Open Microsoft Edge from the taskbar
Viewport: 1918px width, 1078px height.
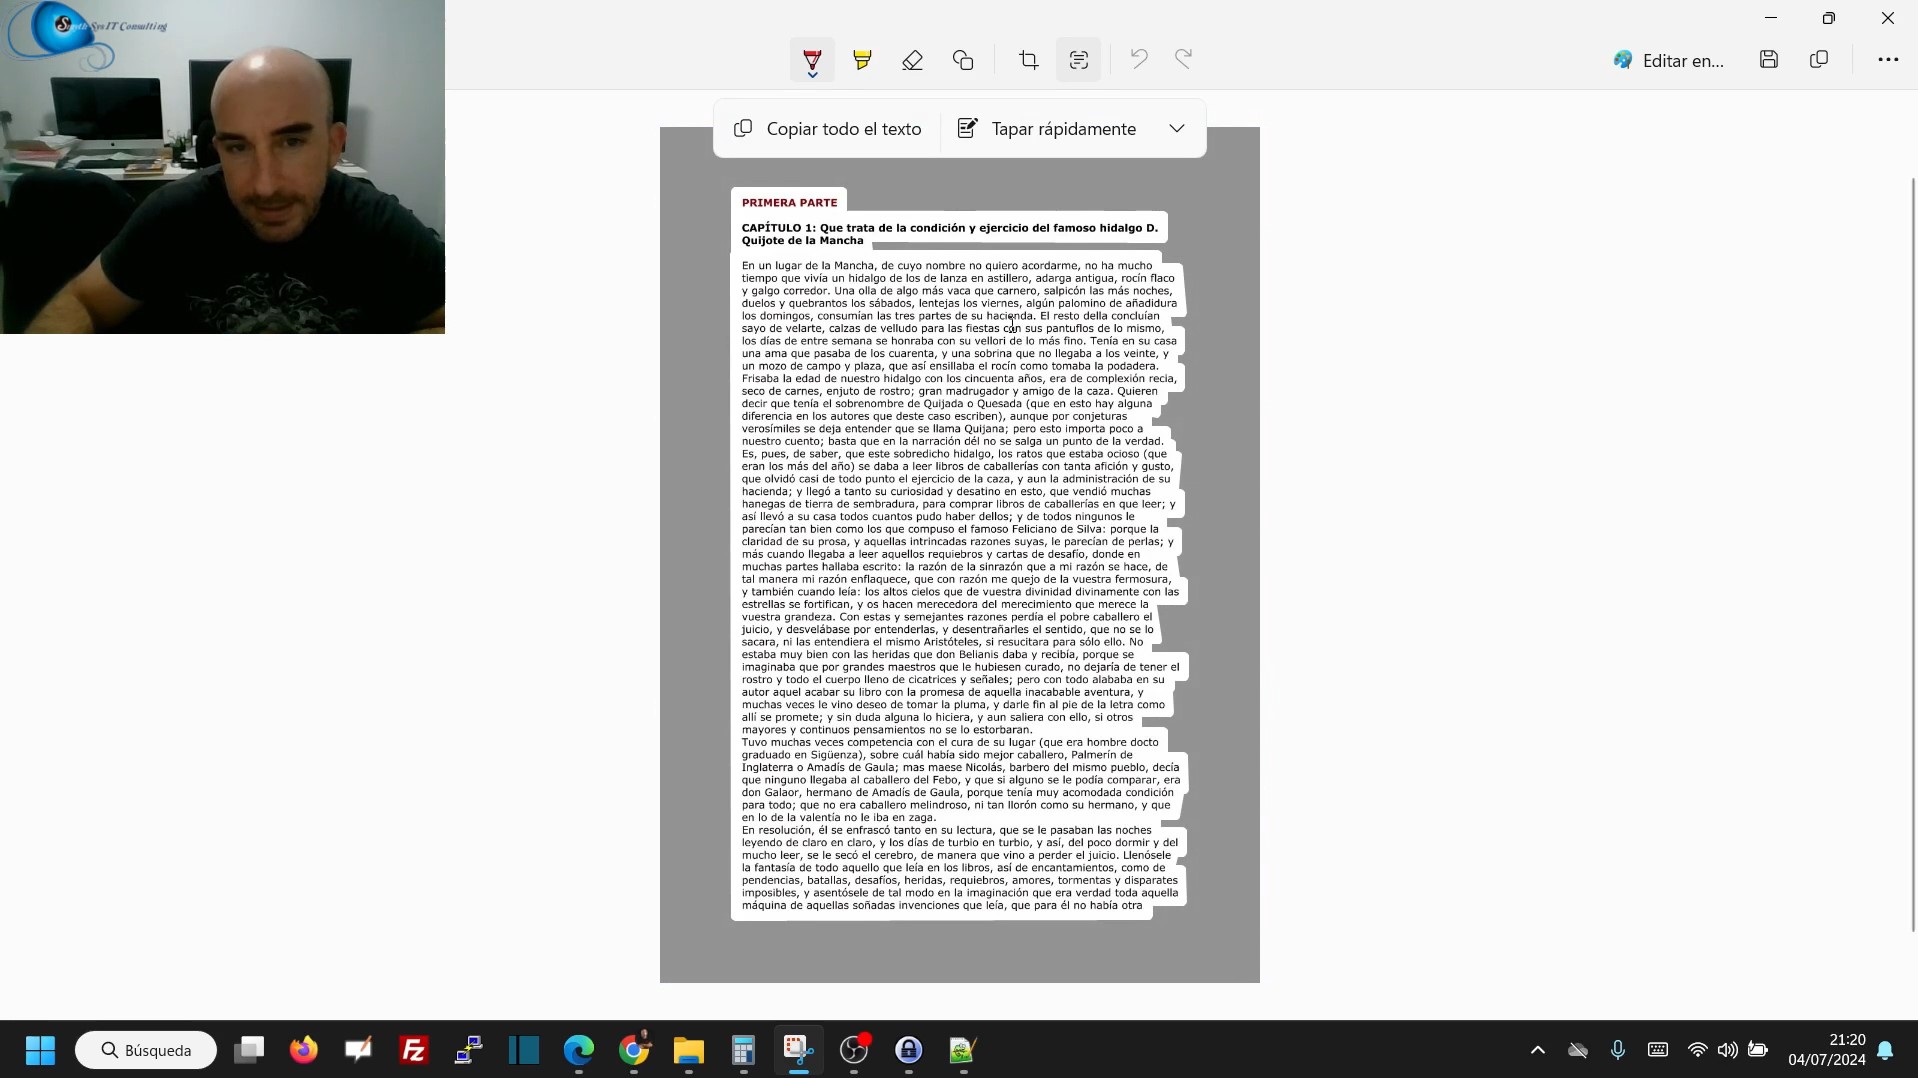[x=579, y=1050]
